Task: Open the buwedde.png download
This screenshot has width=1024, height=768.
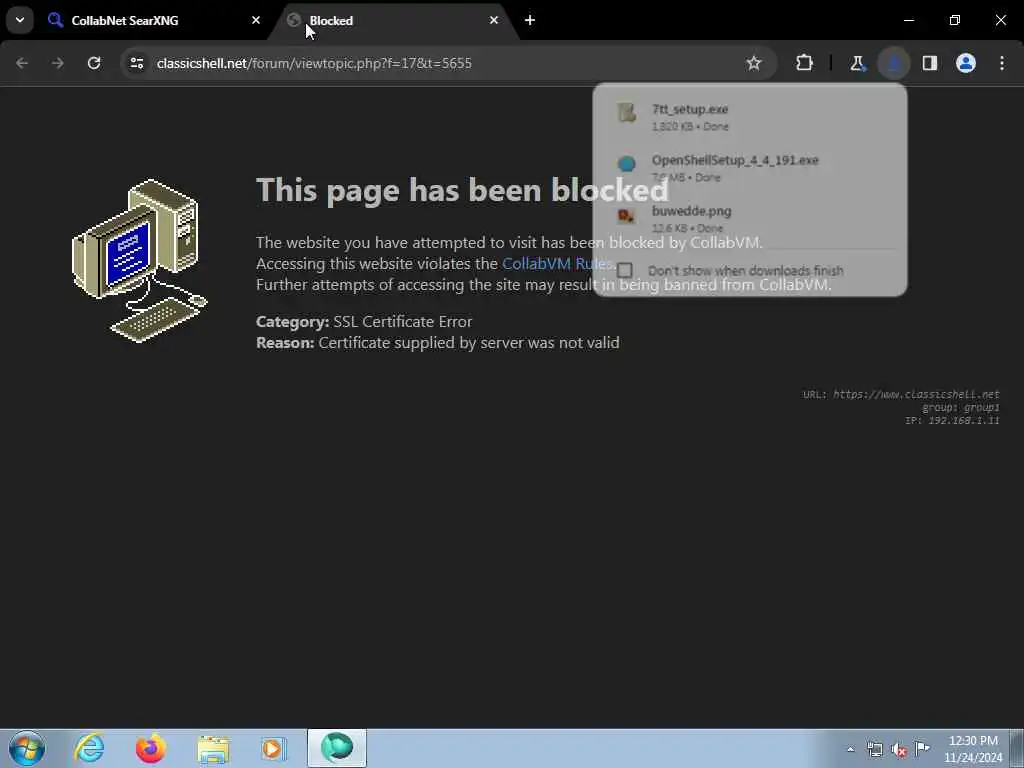Action: click(750, 219)
